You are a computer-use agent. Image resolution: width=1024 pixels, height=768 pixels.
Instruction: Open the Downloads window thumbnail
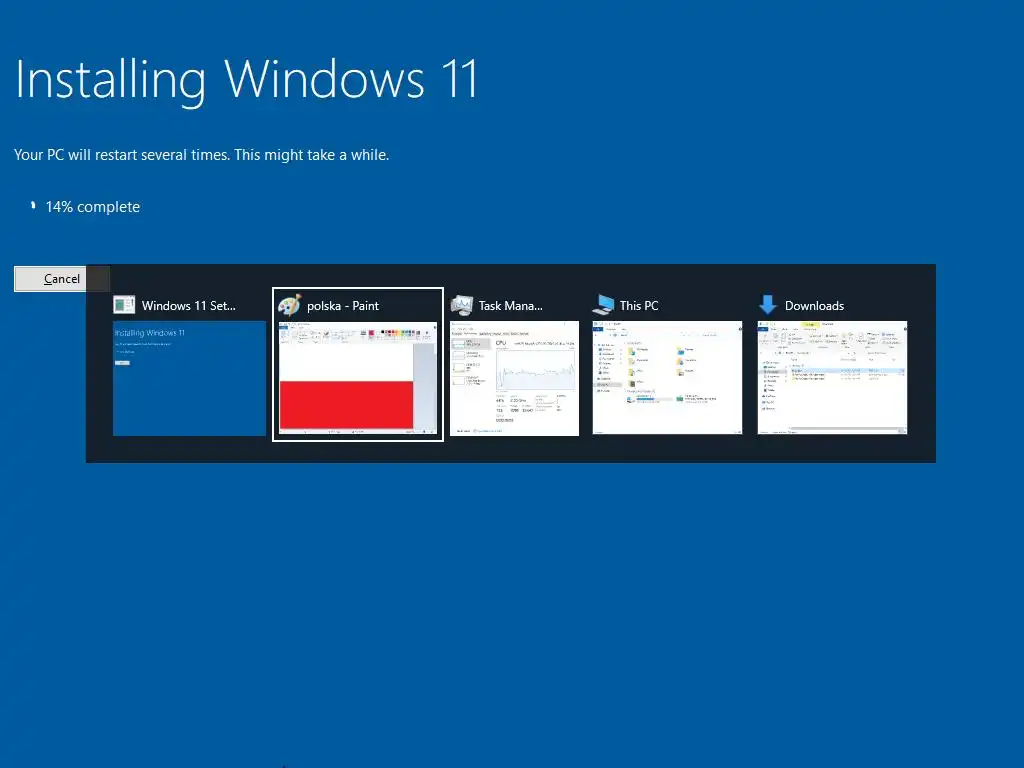[x=833, y=377]
